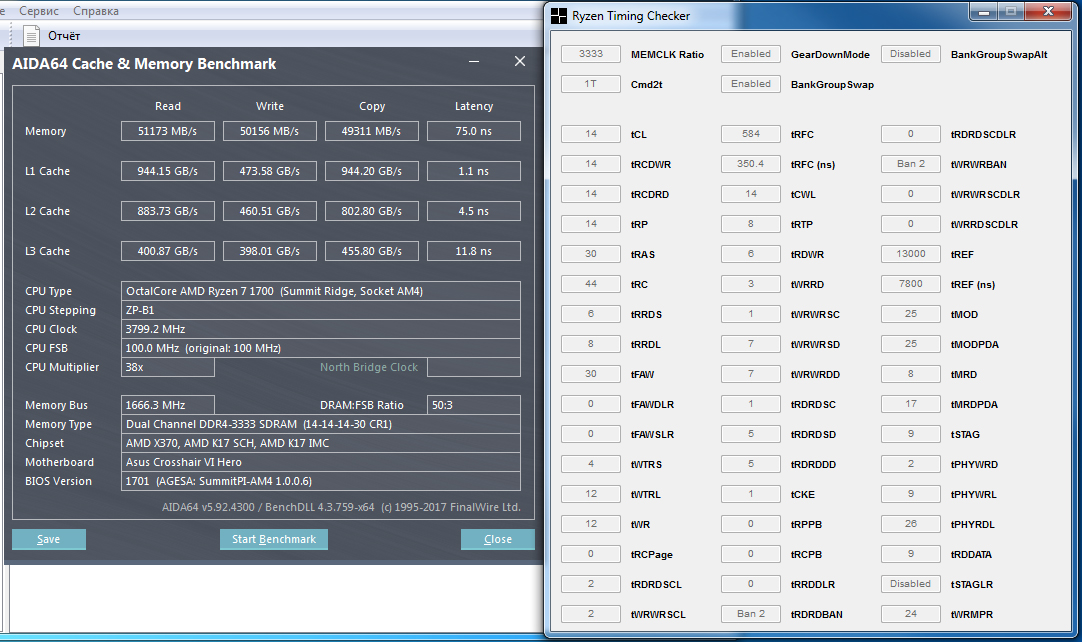
Task: Click the tRDRDBAN Ban 2 field
Action: tap(751, 614)
